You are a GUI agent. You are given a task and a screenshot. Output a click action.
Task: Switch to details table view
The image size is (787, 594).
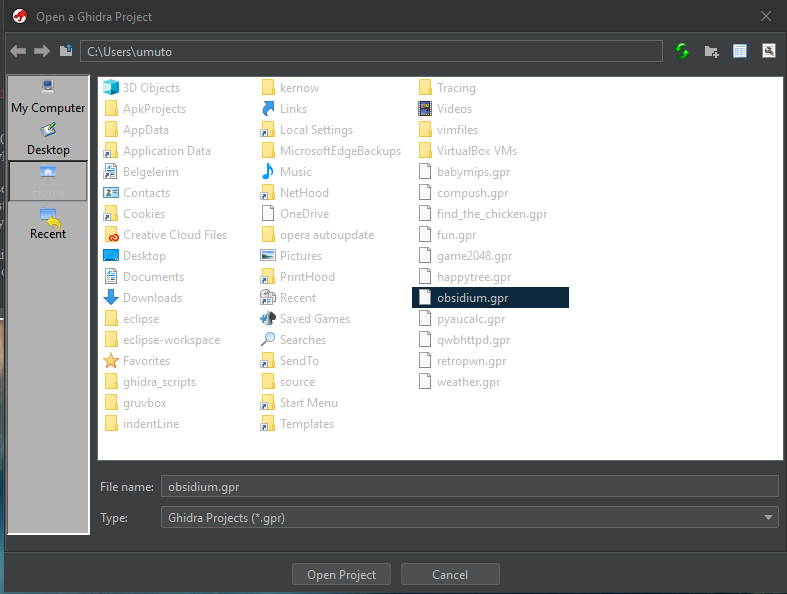pyautogui.click(x=740, y=51)
